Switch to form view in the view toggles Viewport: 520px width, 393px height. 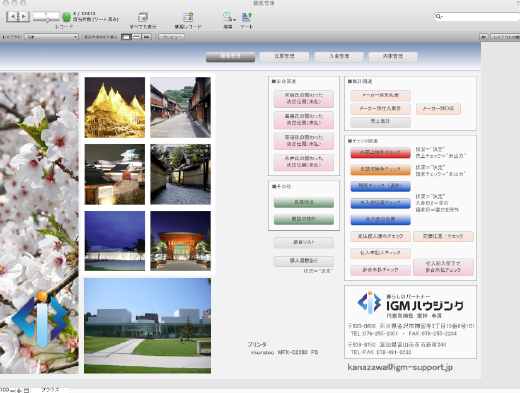[x=126, y=37]
